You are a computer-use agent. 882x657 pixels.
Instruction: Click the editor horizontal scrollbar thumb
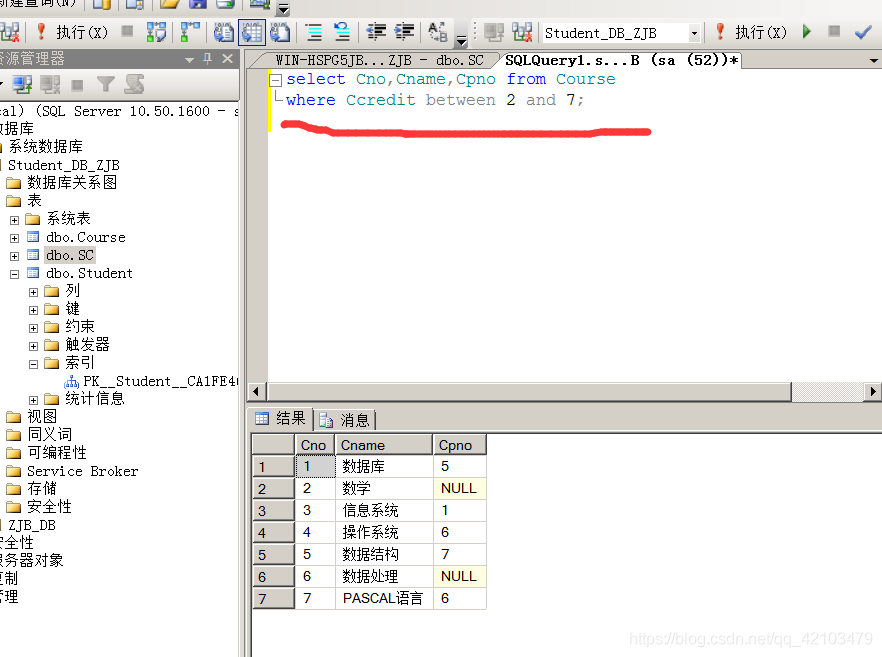[x=529, y=391]
